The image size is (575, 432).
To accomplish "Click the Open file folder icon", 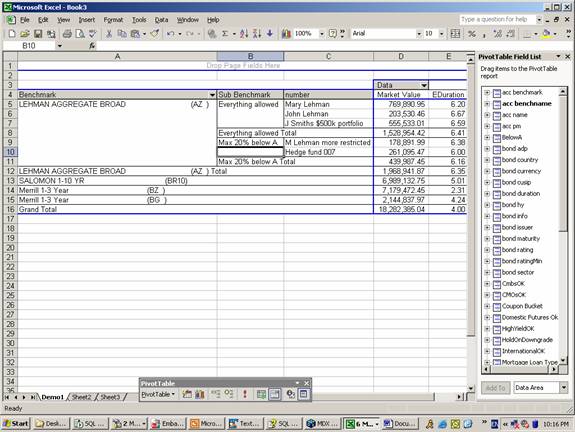I will [x=25, y=34].
